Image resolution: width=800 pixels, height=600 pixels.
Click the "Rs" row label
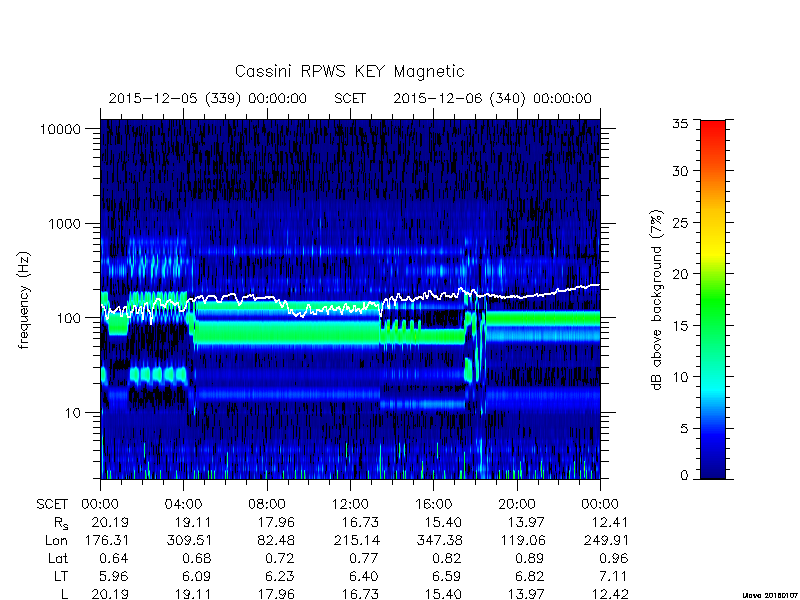pyautogui.click(x=60, y=523)
